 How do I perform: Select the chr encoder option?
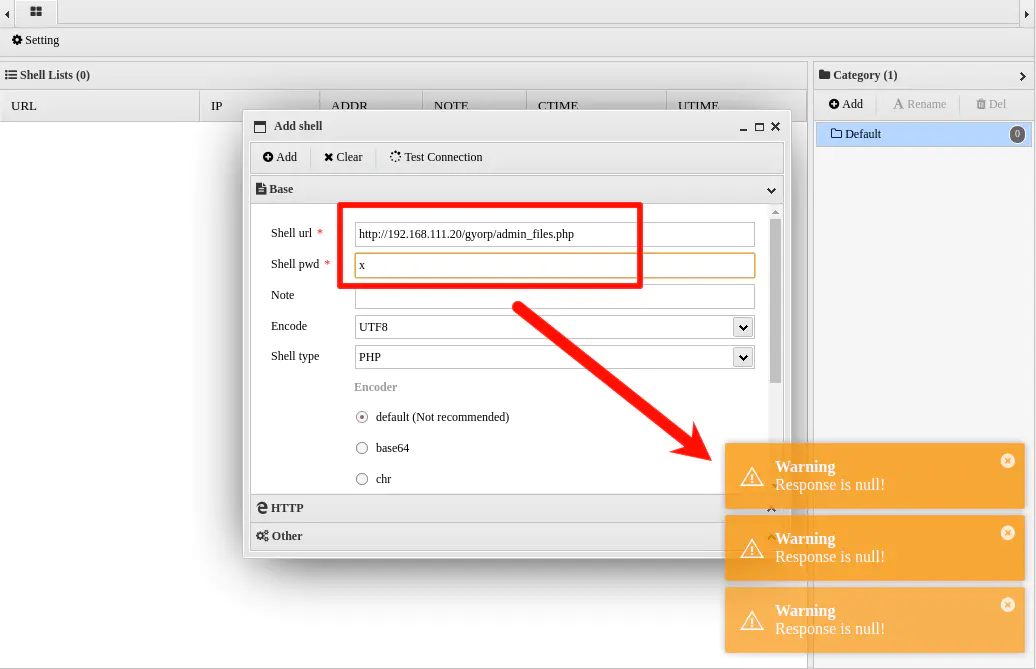(362, 479)
